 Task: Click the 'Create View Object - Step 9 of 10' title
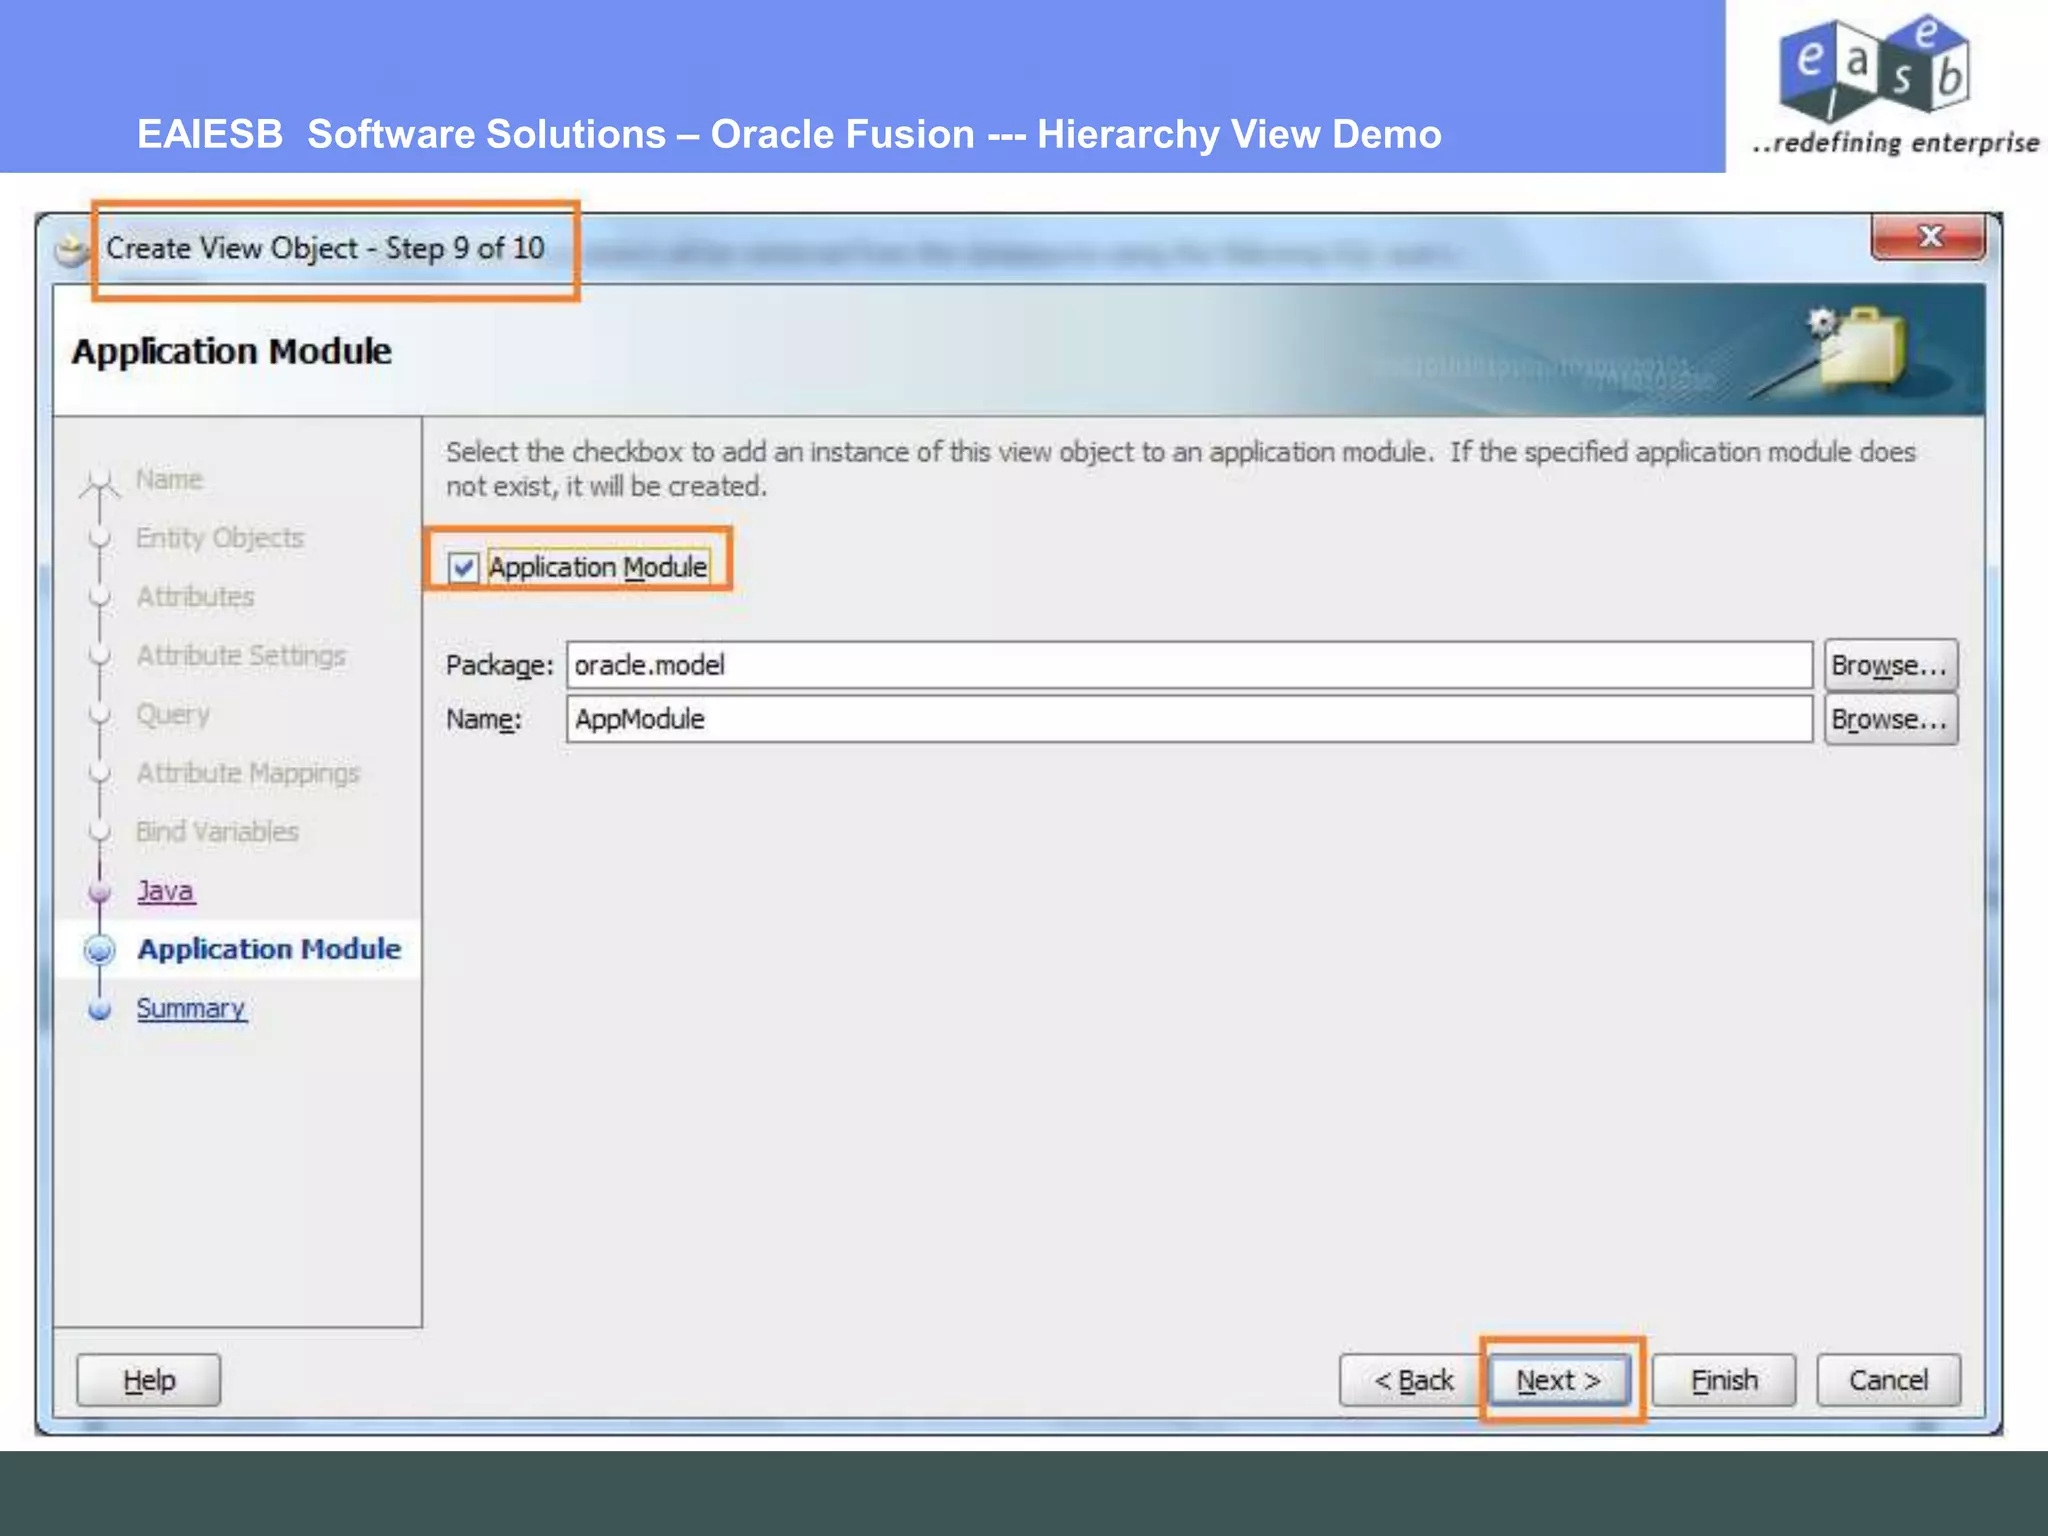[x=325, y=248]
